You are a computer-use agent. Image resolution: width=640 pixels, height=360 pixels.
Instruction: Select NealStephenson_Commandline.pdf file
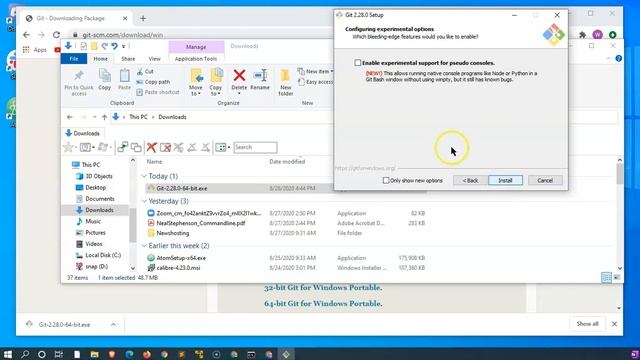click(x=201, y=223)
